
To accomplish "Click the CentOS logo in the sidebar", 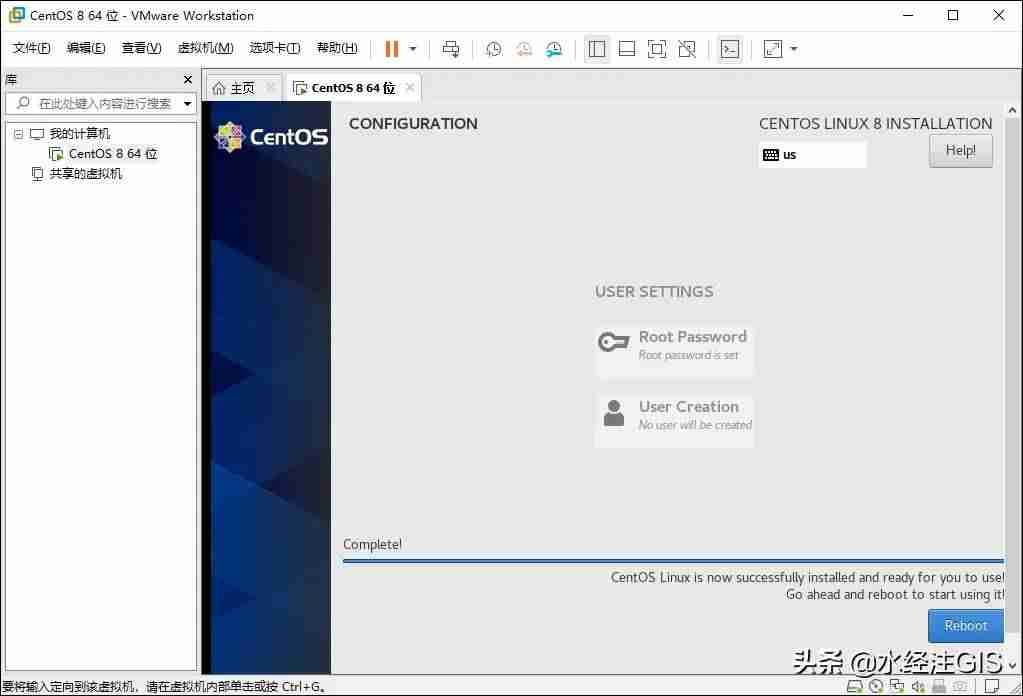I will click(271, 137).
